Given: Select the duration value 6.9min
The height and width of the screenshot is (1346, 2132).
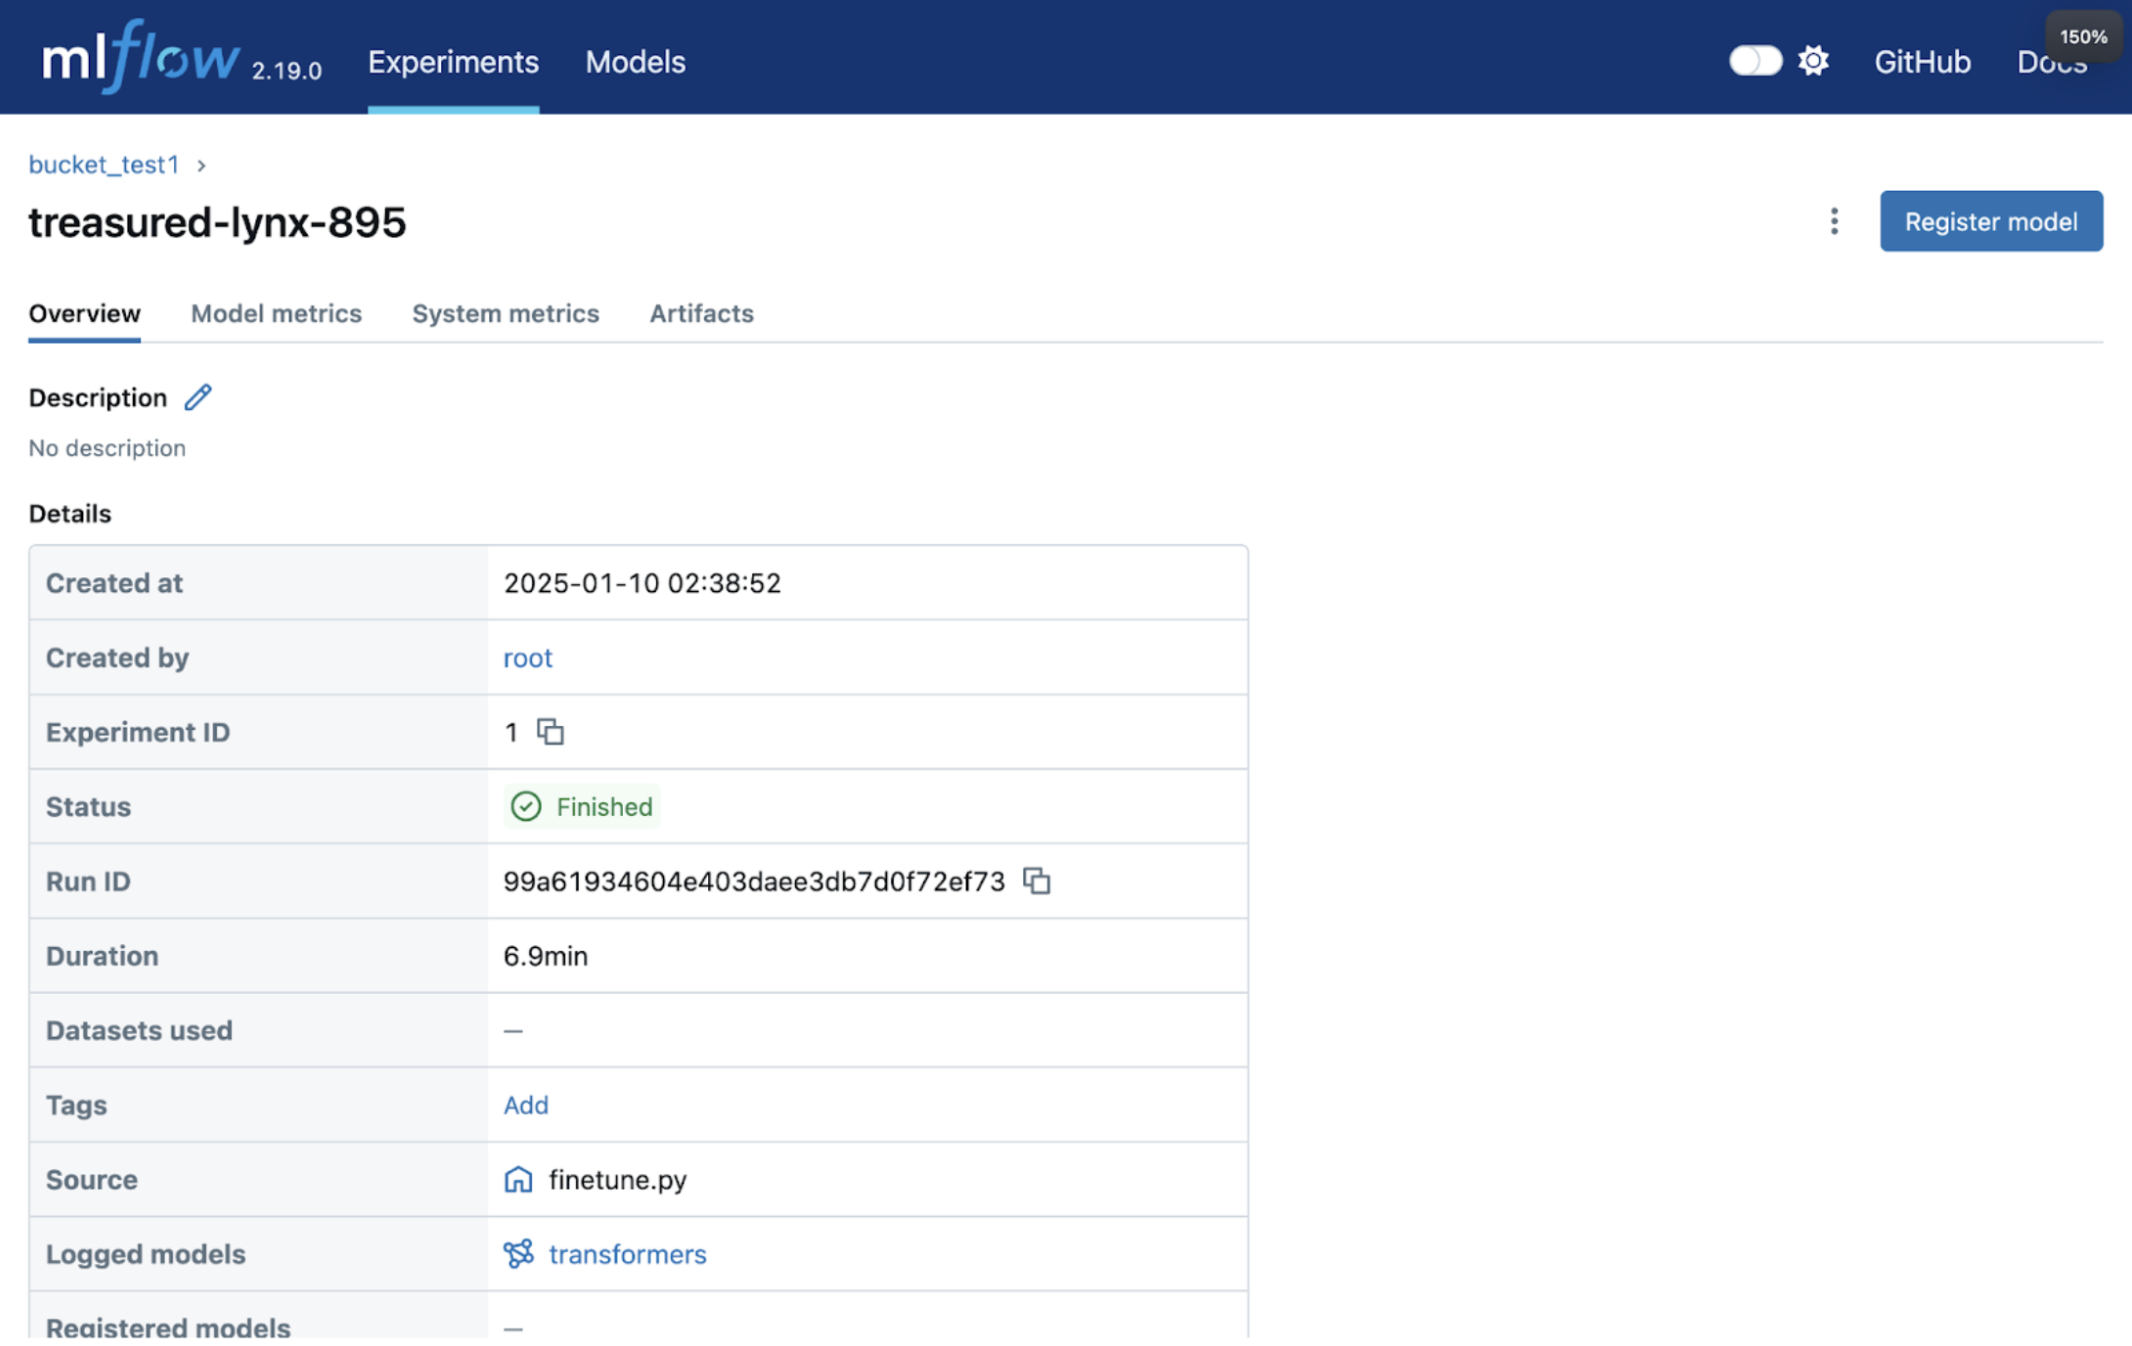Looking at the screenshot, I should click(545, 956).
